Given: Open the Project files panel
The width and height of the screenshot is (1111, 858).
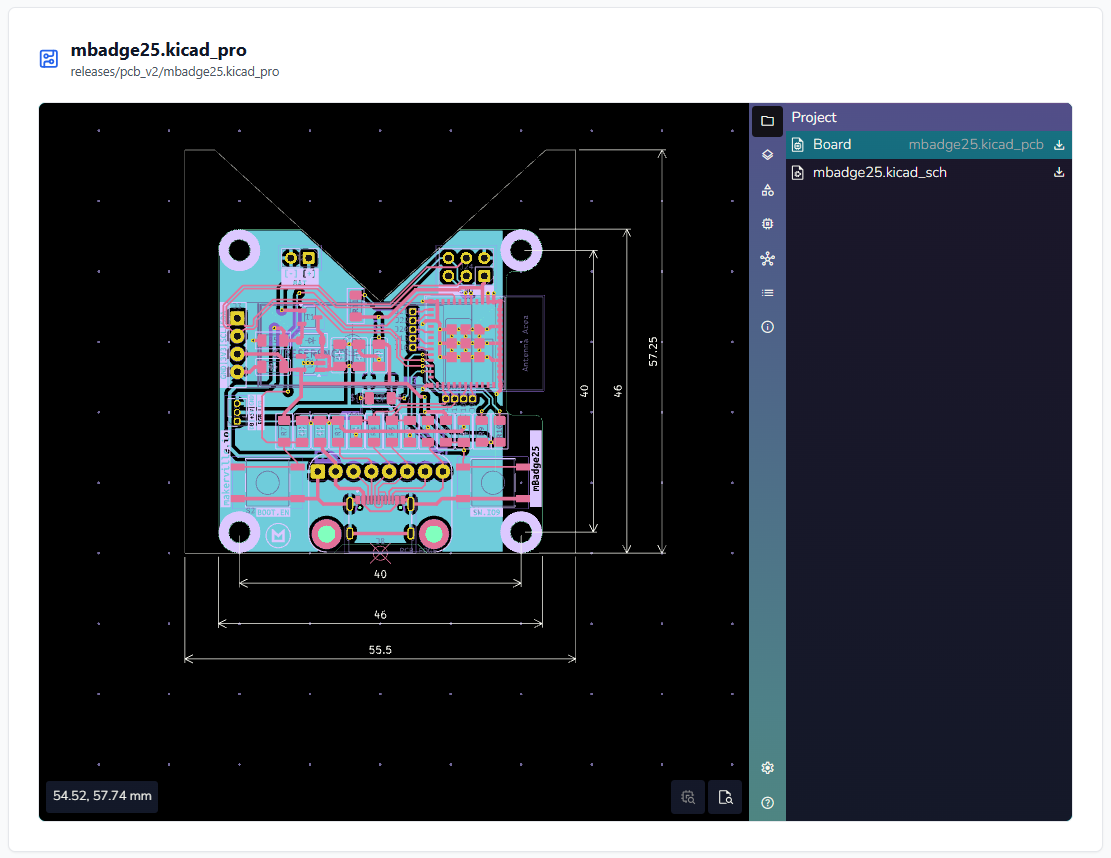Looking at the screenshot, I should [767, 121].
